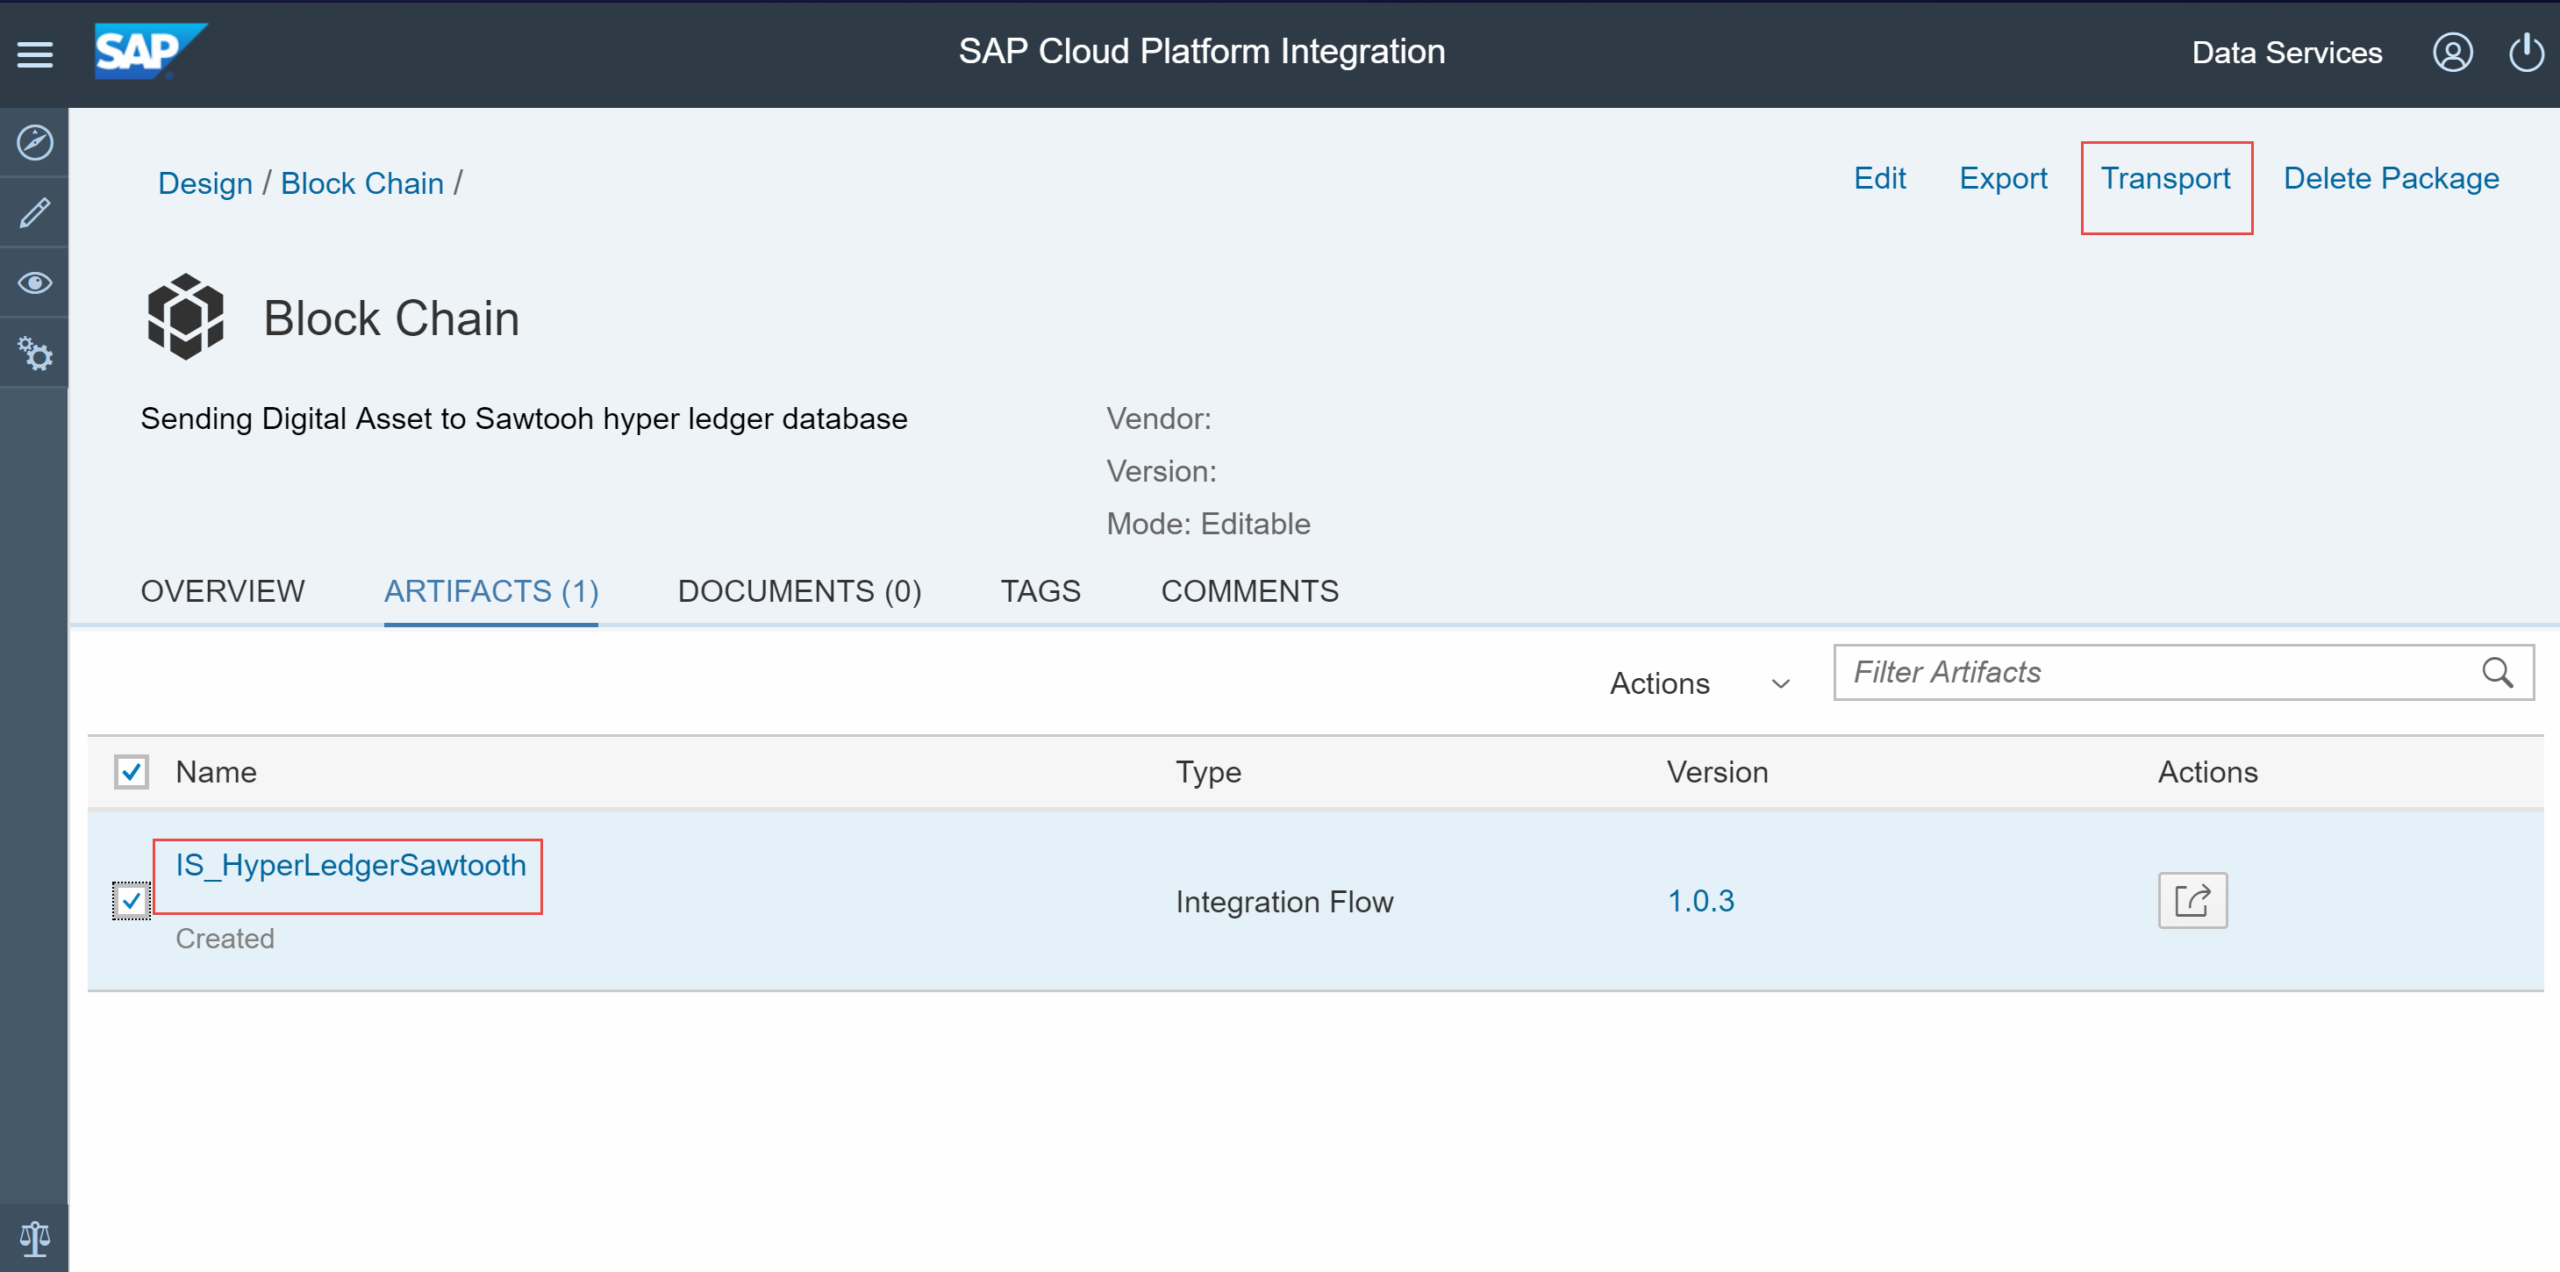Uncheck the IS_HyperLedgerSawtooth row checkbox
The height and width of the screenshot is (1272, 2560).
[131, 900]
